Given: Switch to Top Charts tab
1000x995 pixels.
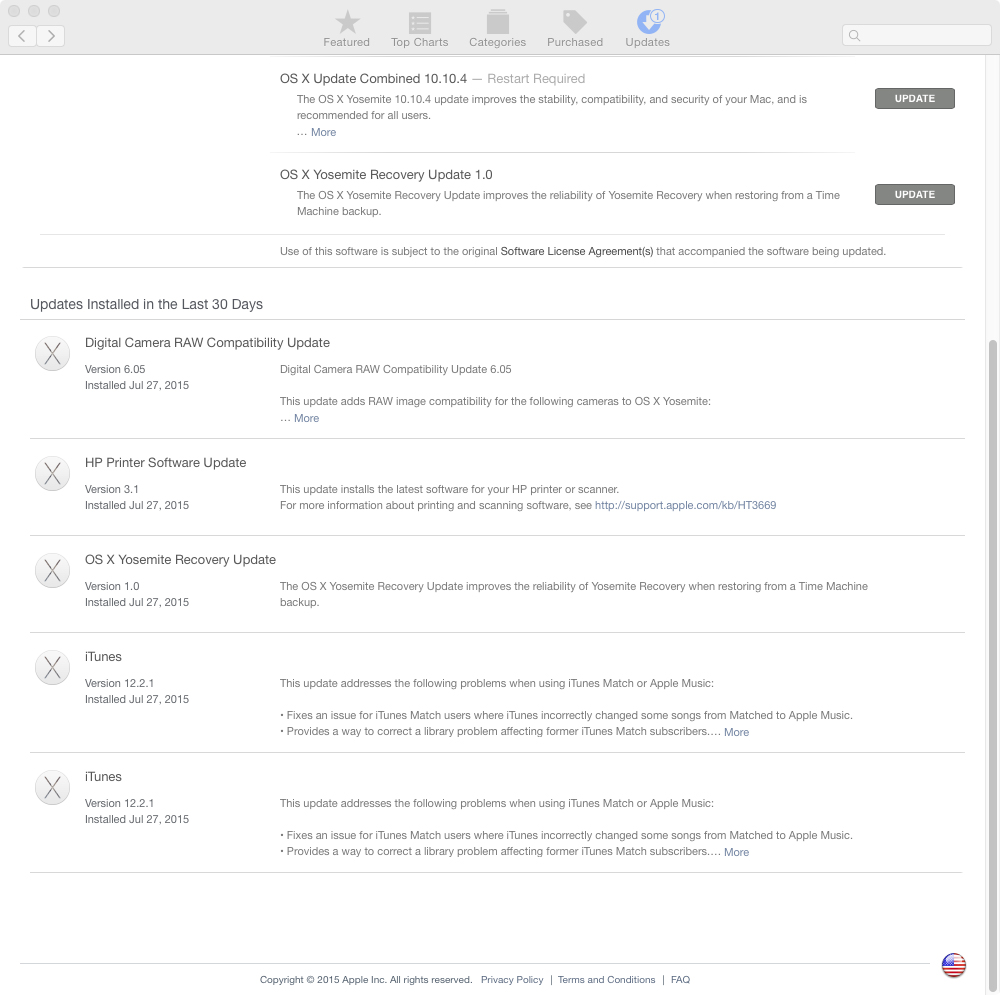Looking at the screenshot, I should click(420, 29).
